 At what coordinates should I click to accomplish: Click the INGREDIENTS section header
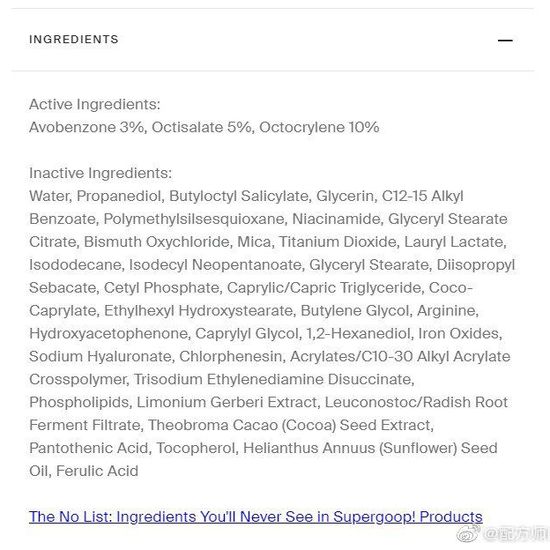coord(74,39)
